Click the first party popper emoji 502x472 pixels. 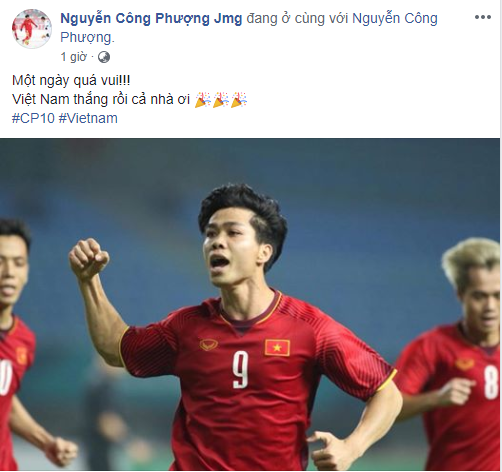coord(203,99)
